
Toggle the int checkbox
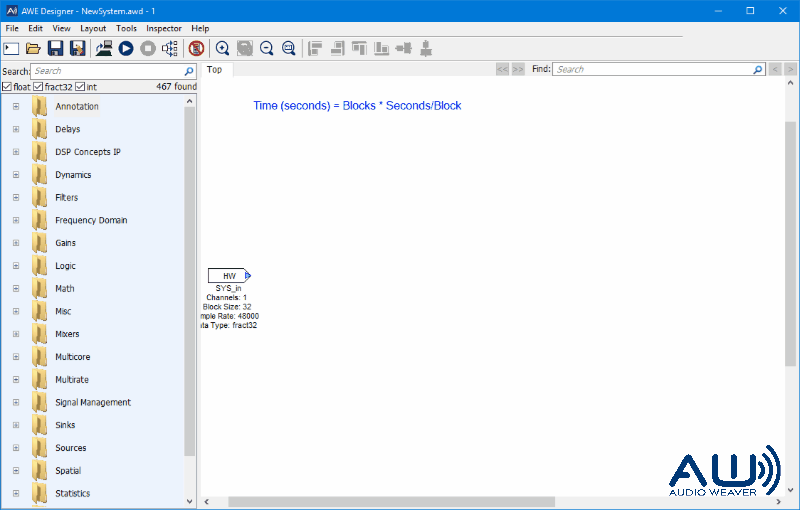click(x=80, y=87)
